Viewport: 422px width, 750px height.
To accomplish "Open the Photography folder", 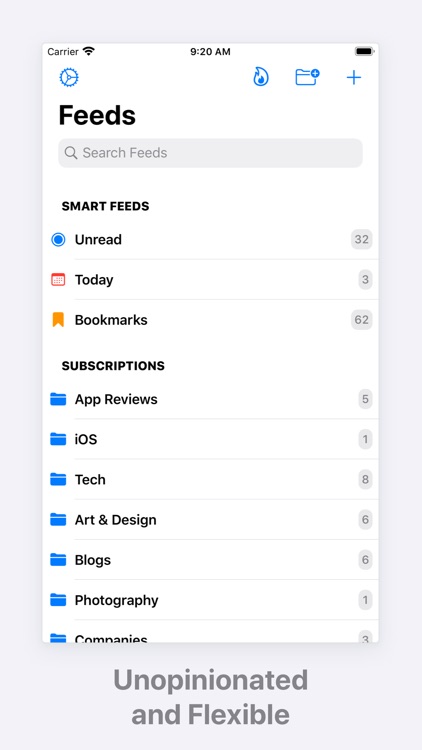I will click(x=211, y=600).
